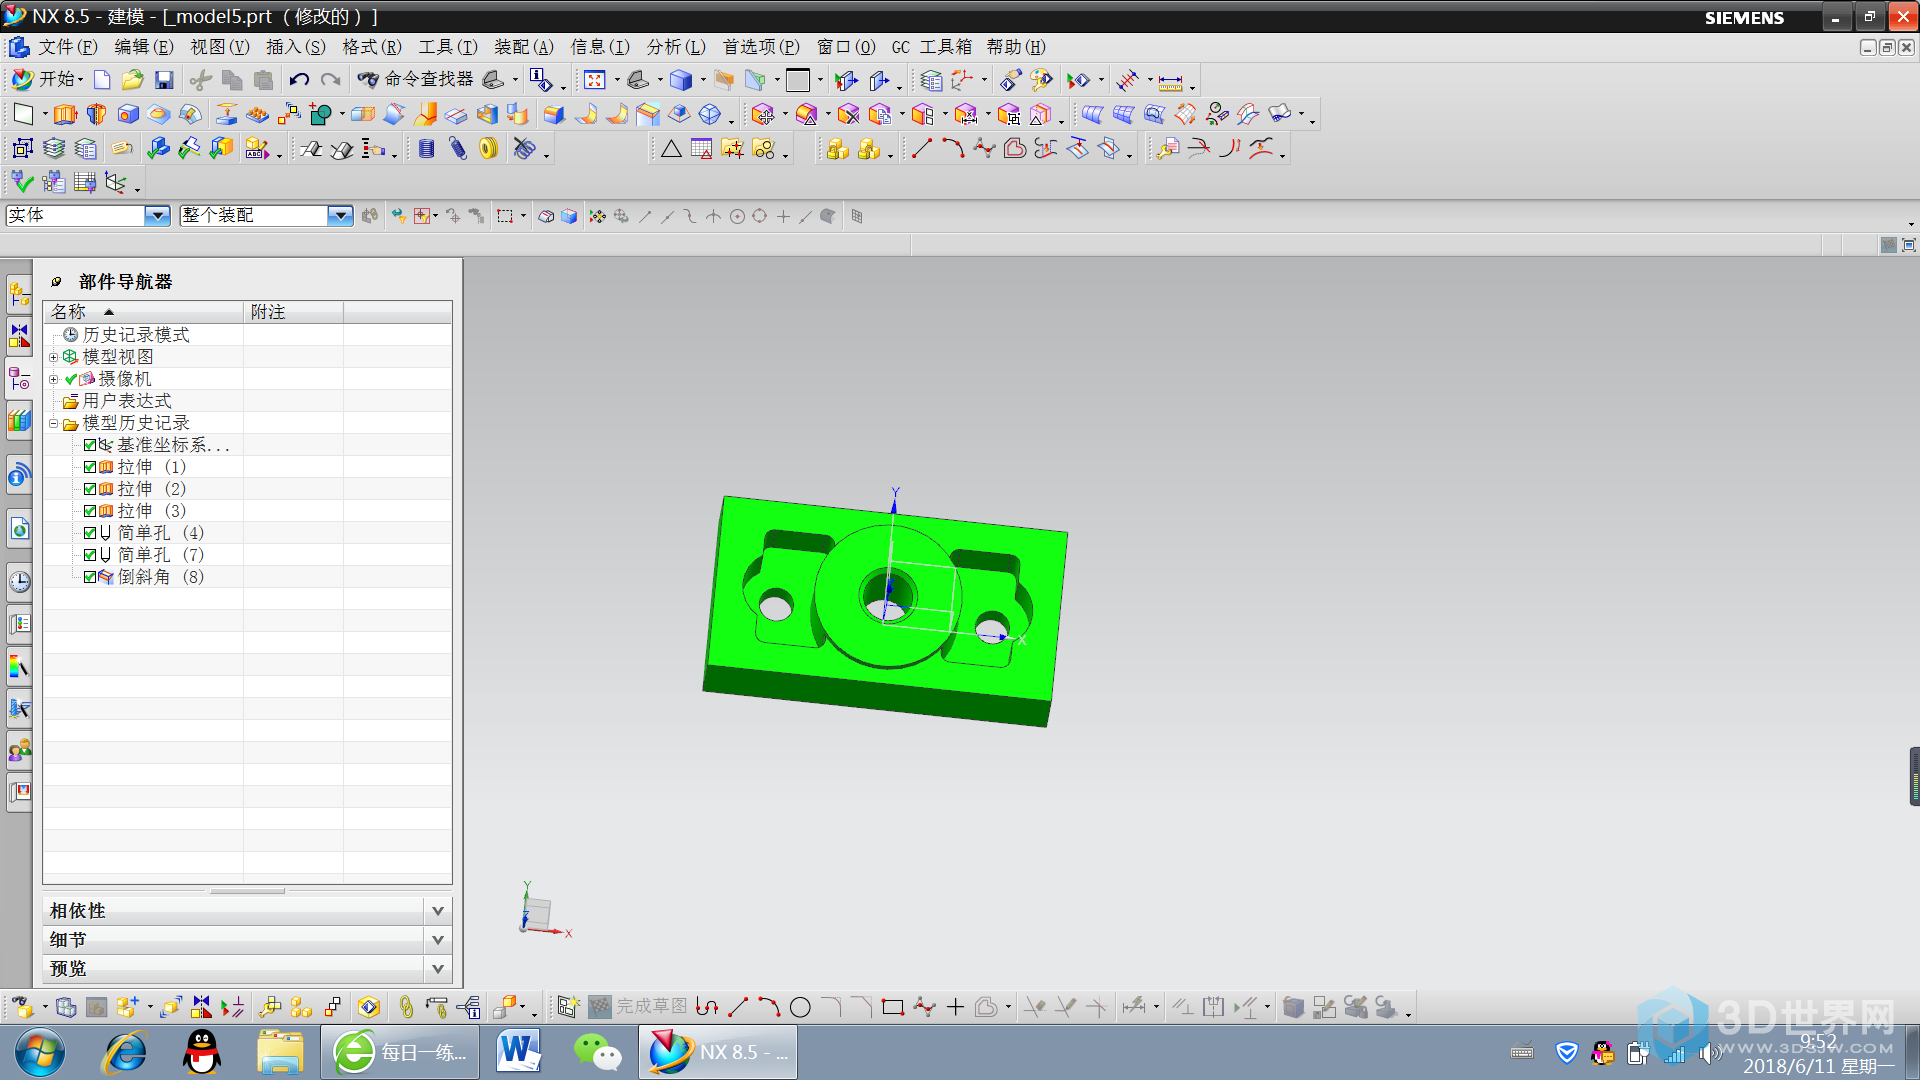The height and width of the screenshot is (1080, 1920).
Task: Select the Rectangle sketch tool at bottom
Action: click(892, 1007)
